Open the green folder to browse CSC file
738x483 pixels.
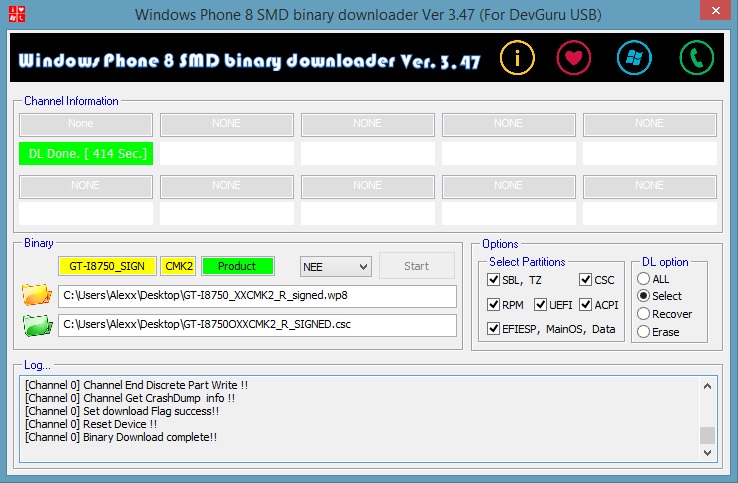(x=37, y=325)
